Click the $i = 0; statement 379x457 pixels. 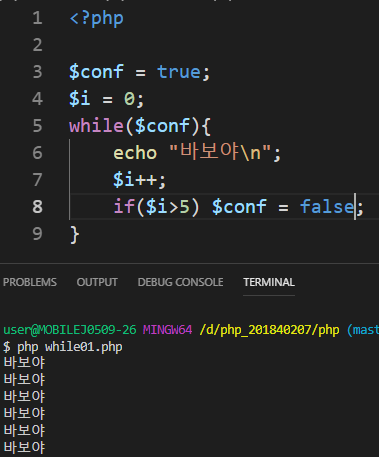[106, 99]
